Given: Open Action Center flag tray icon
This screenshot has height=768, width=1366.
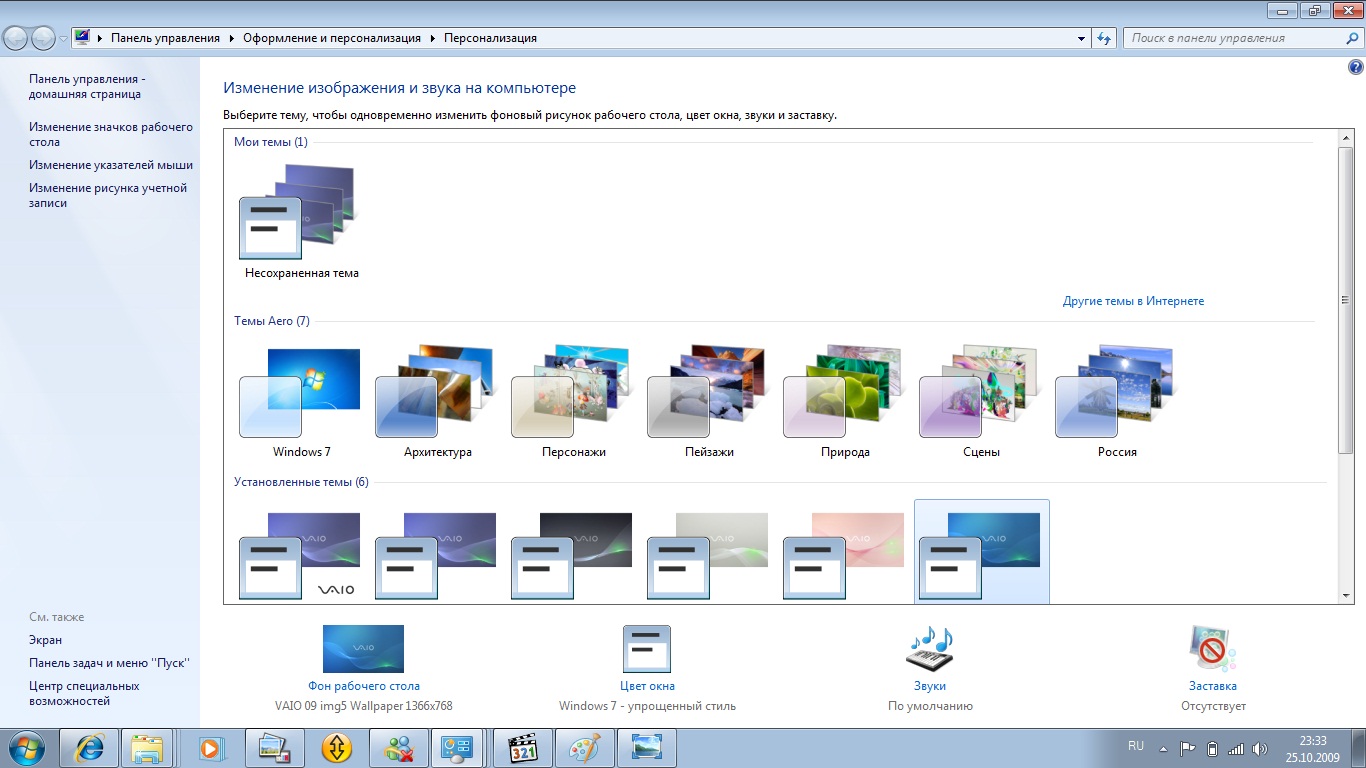Looking at the screenshot, I should (1188, 748).
